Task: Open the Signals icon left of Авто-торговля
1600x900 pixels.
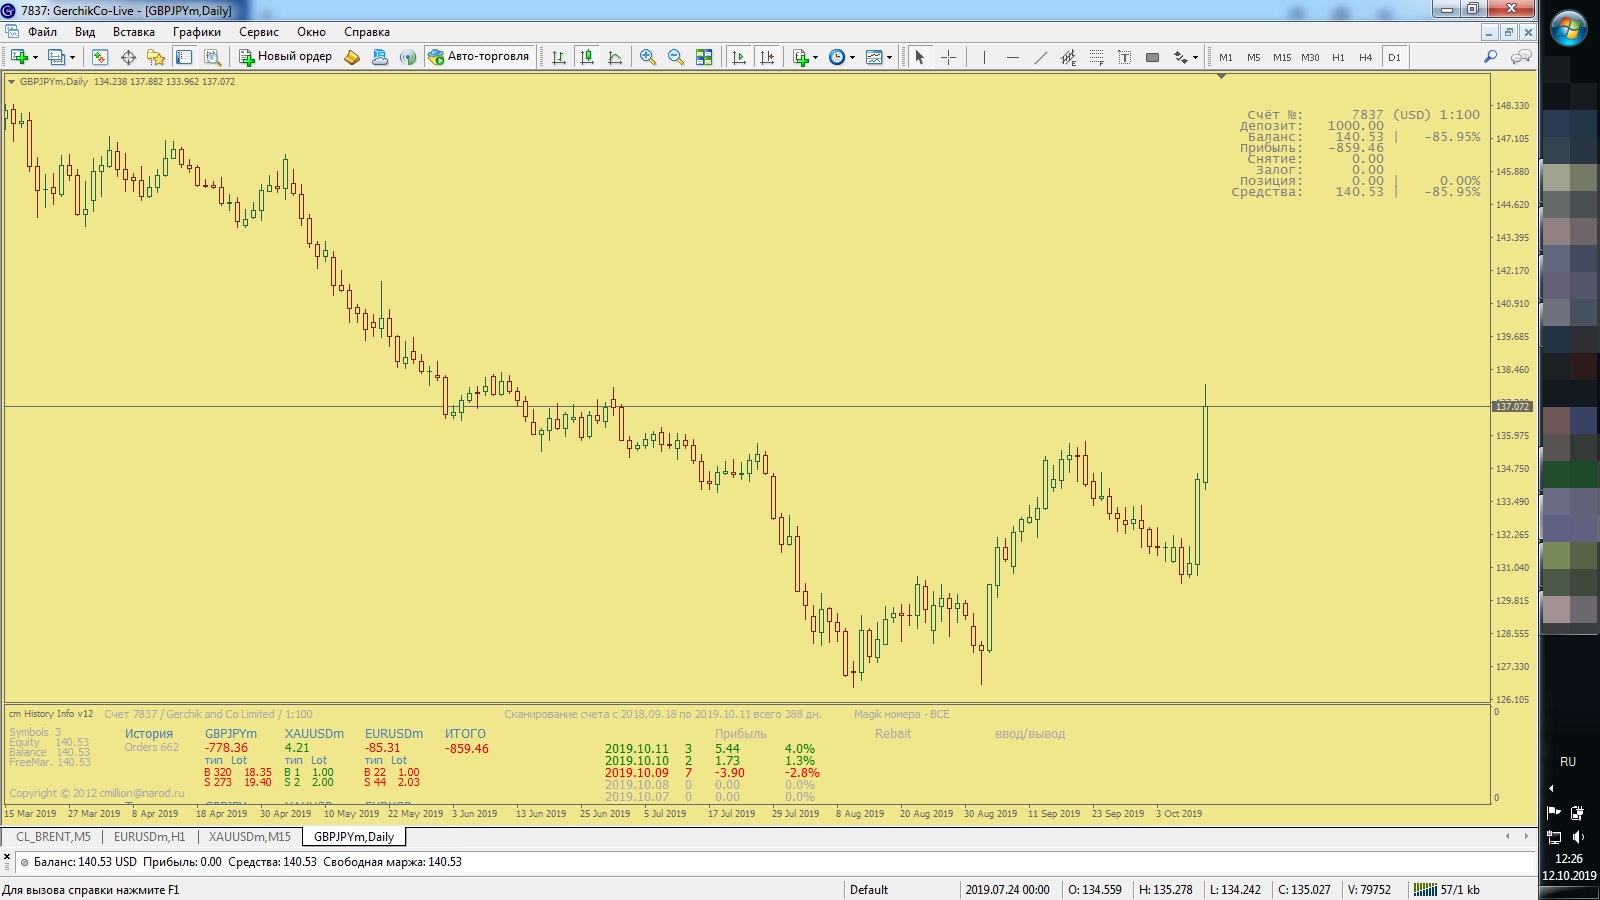Action: [408, 57]
